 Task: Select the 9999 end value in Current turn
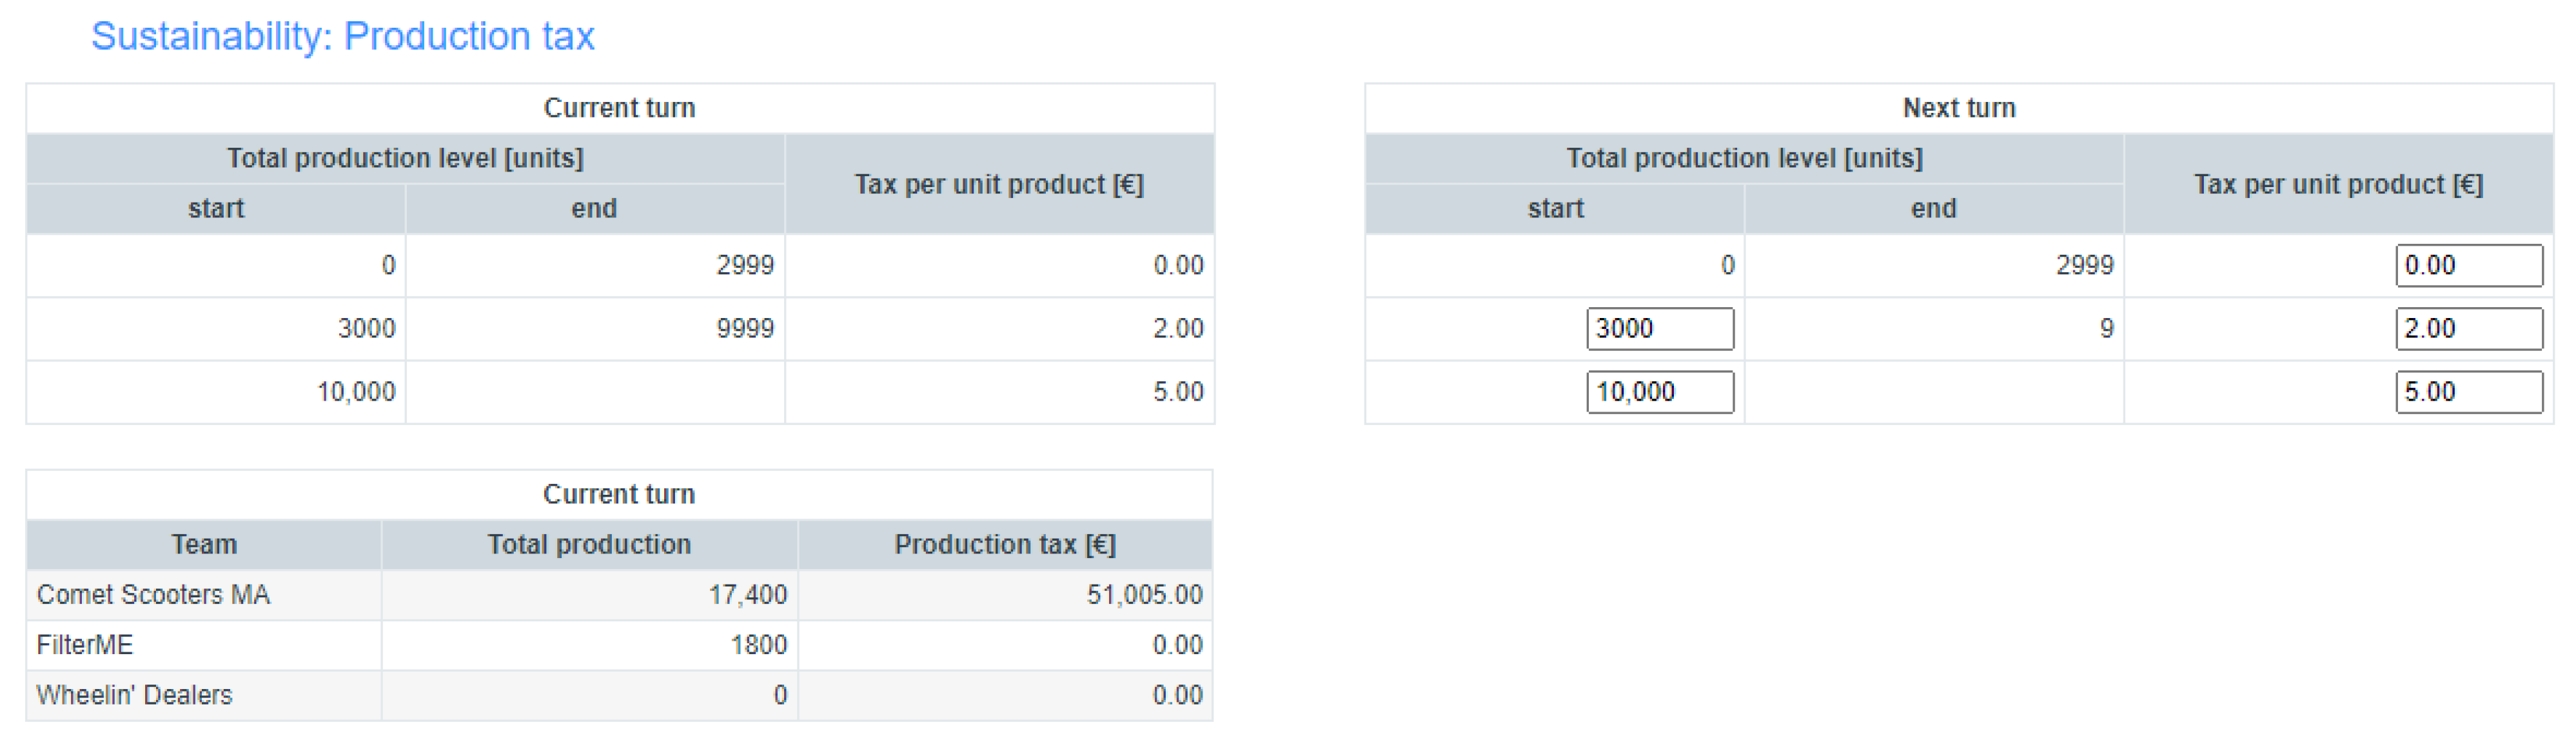(x=745, y=329)
